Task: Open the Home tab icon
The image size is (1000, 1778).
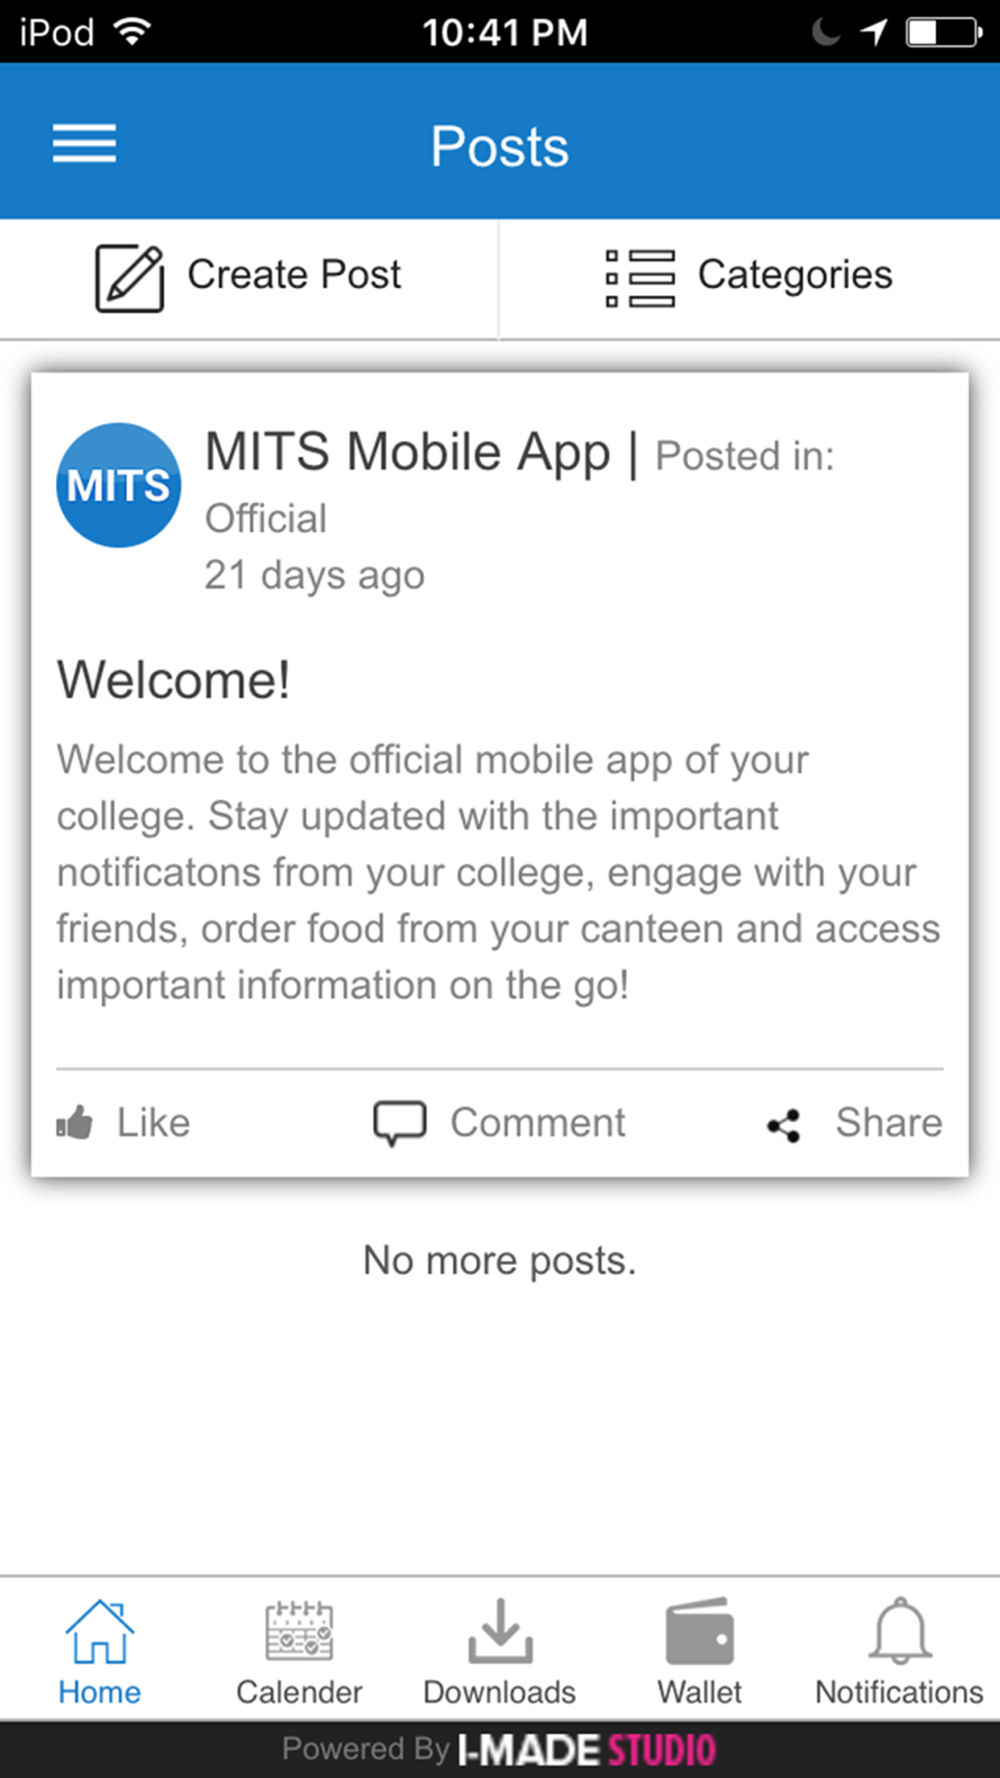Action: tap(99, 1631)
